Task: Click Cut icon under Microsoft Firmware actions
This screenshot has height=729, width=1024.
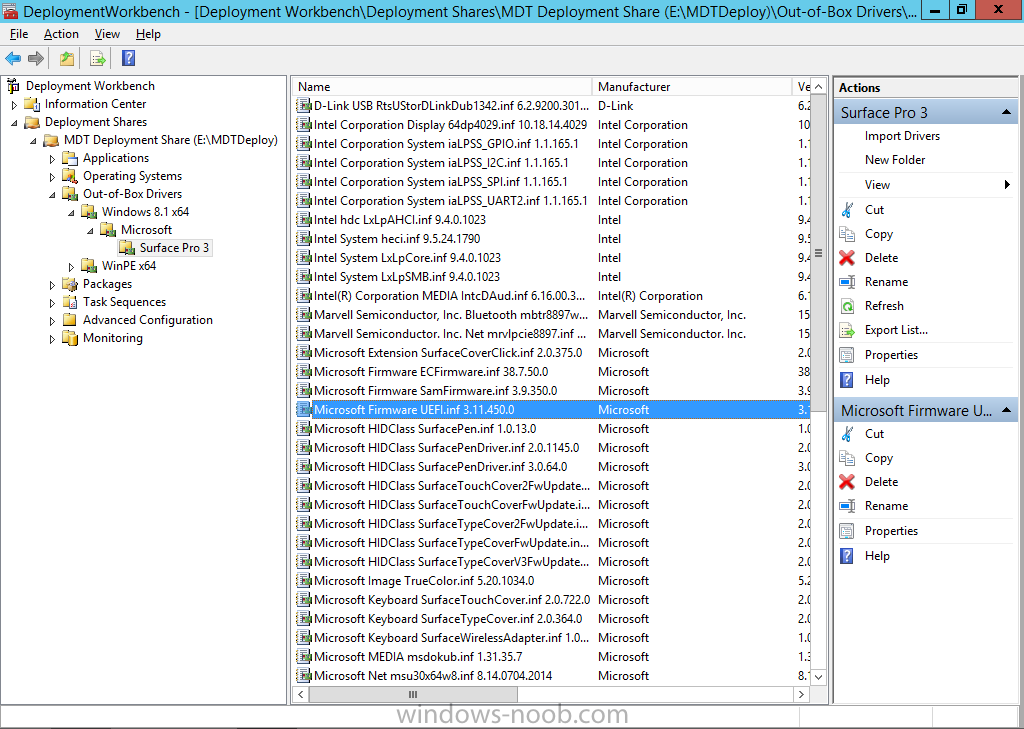Action: 847,434
